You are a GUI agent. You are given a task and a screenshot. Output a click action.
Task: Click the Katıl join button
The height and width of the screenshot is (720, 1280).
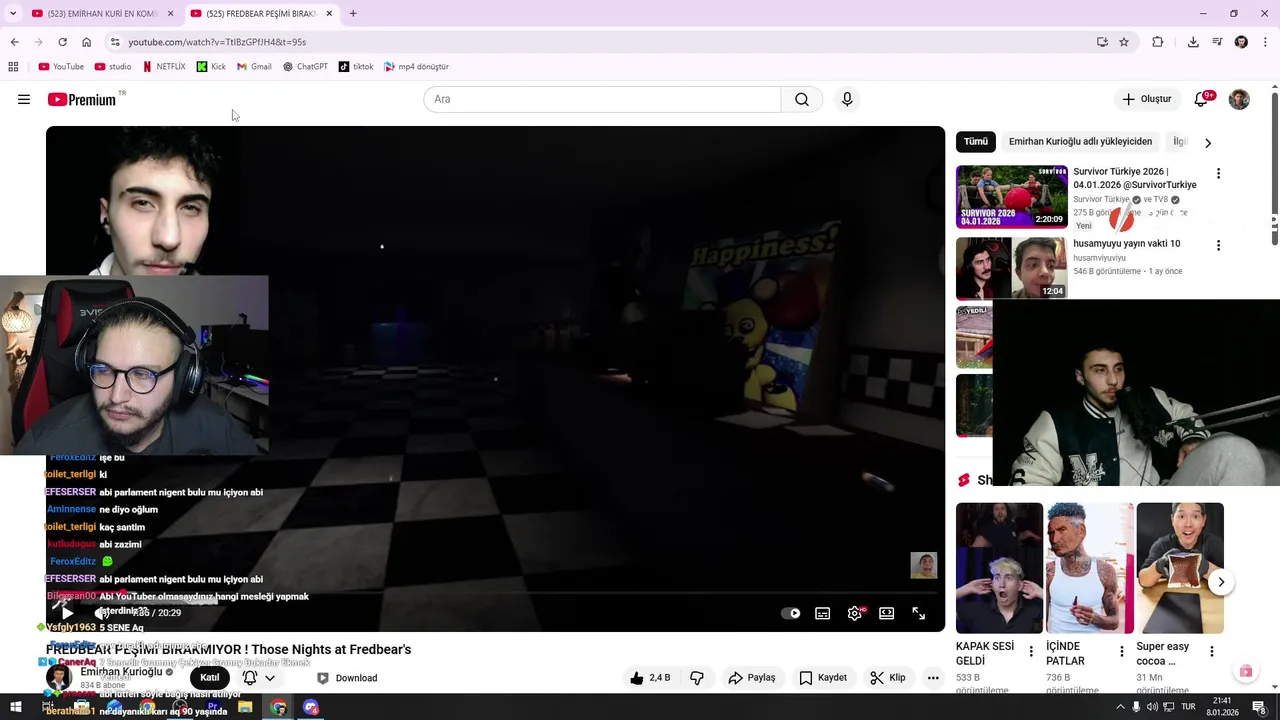click(210, 677)
